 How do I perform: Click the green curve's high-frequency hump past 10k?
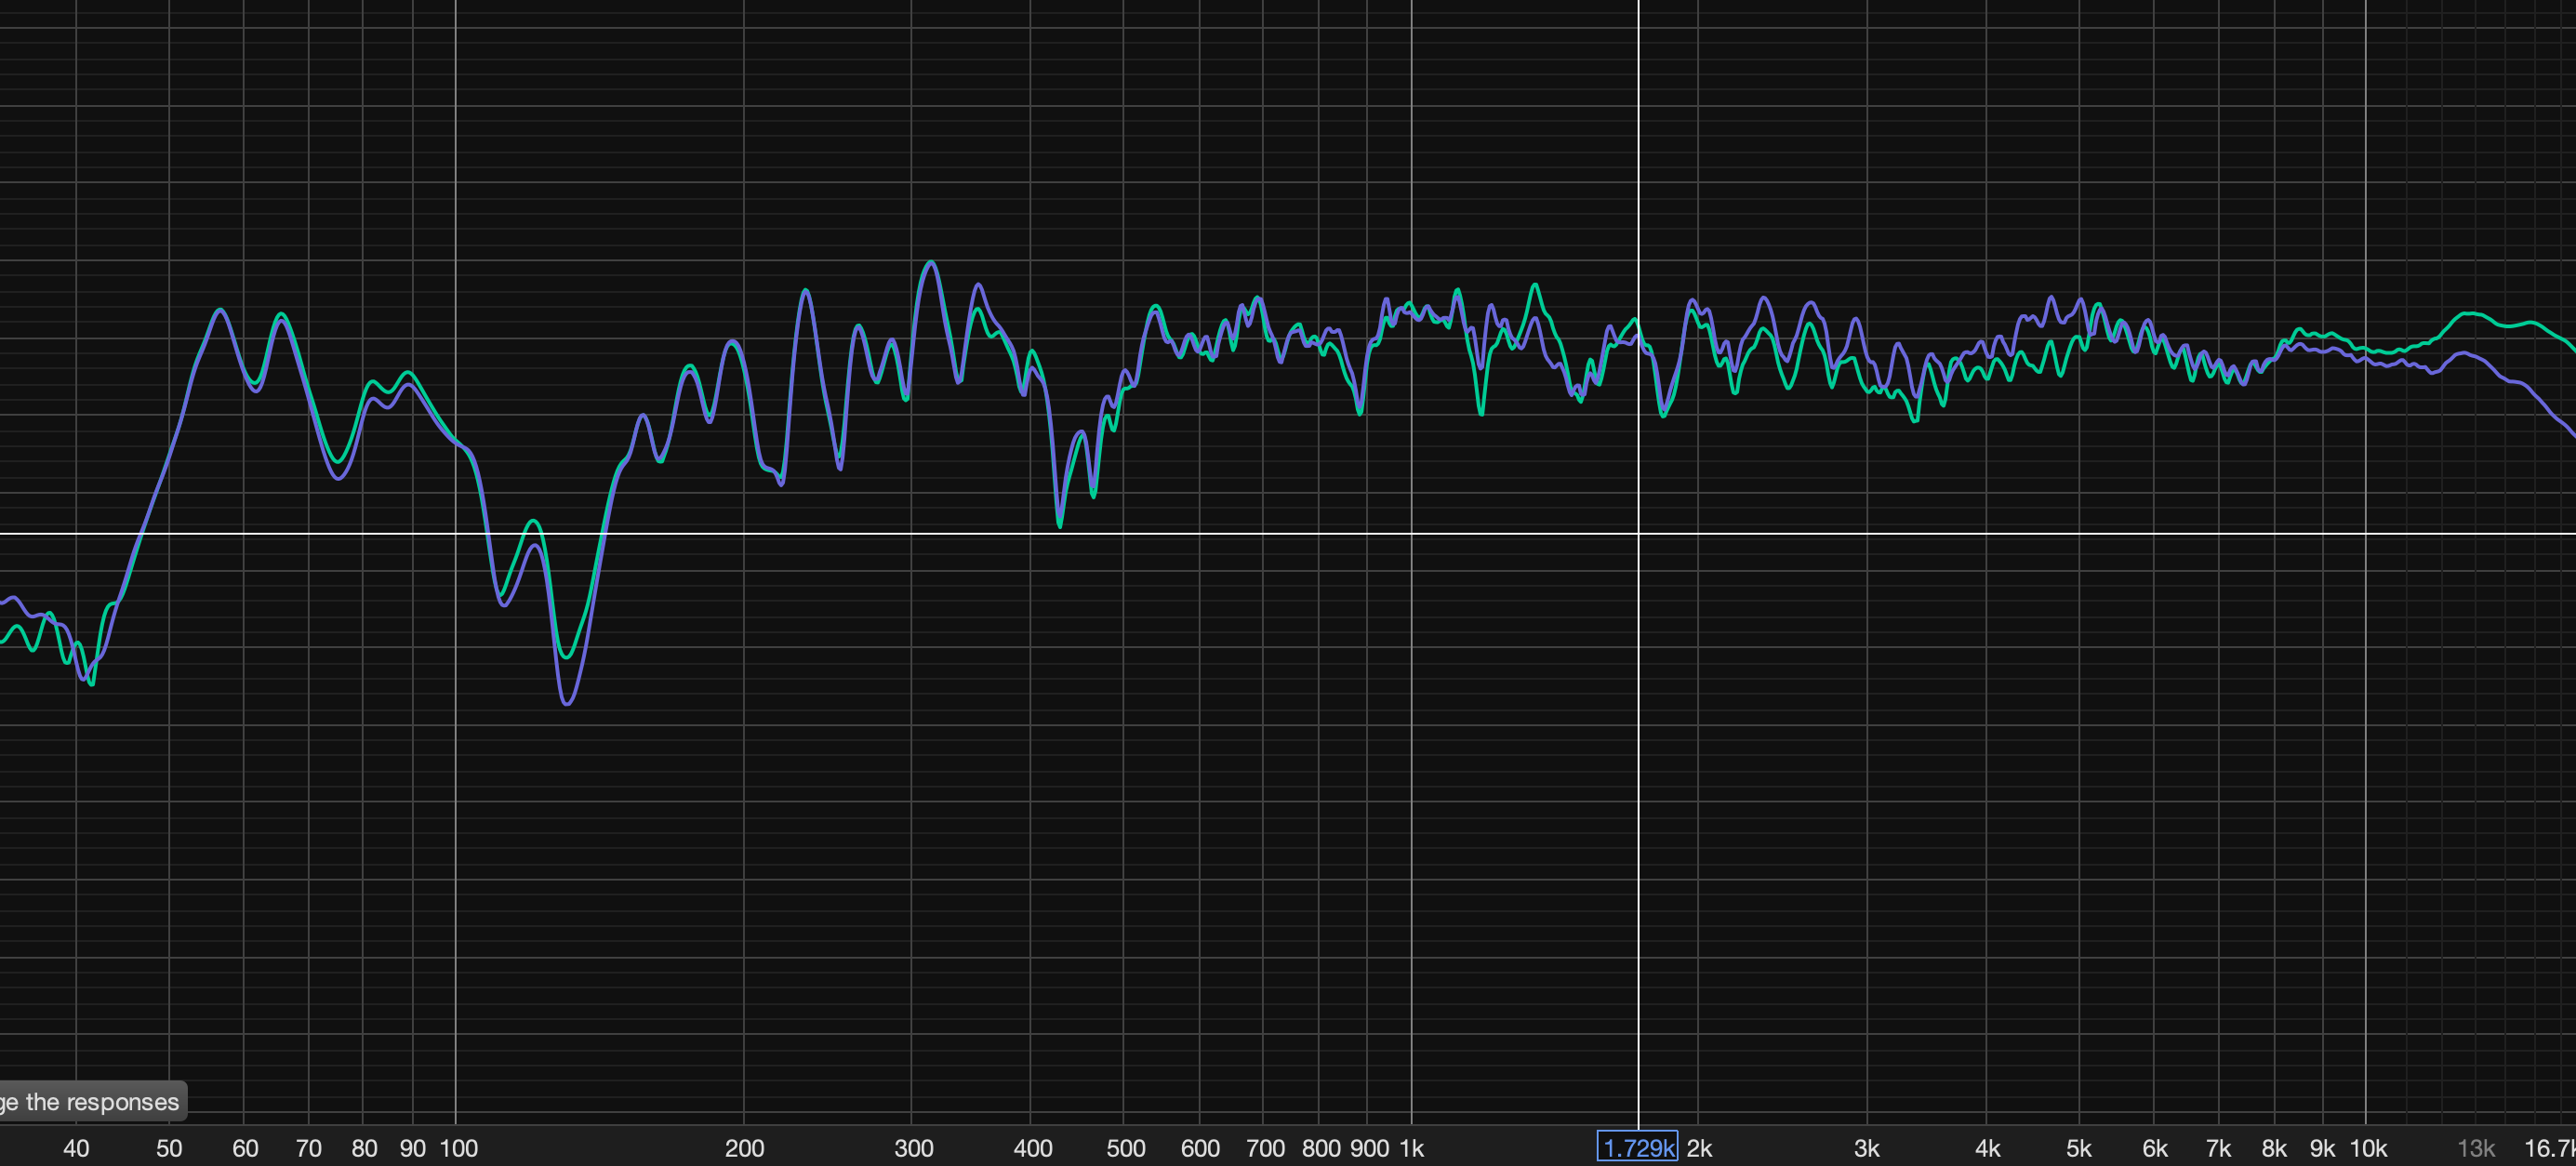click(2470, 314)
